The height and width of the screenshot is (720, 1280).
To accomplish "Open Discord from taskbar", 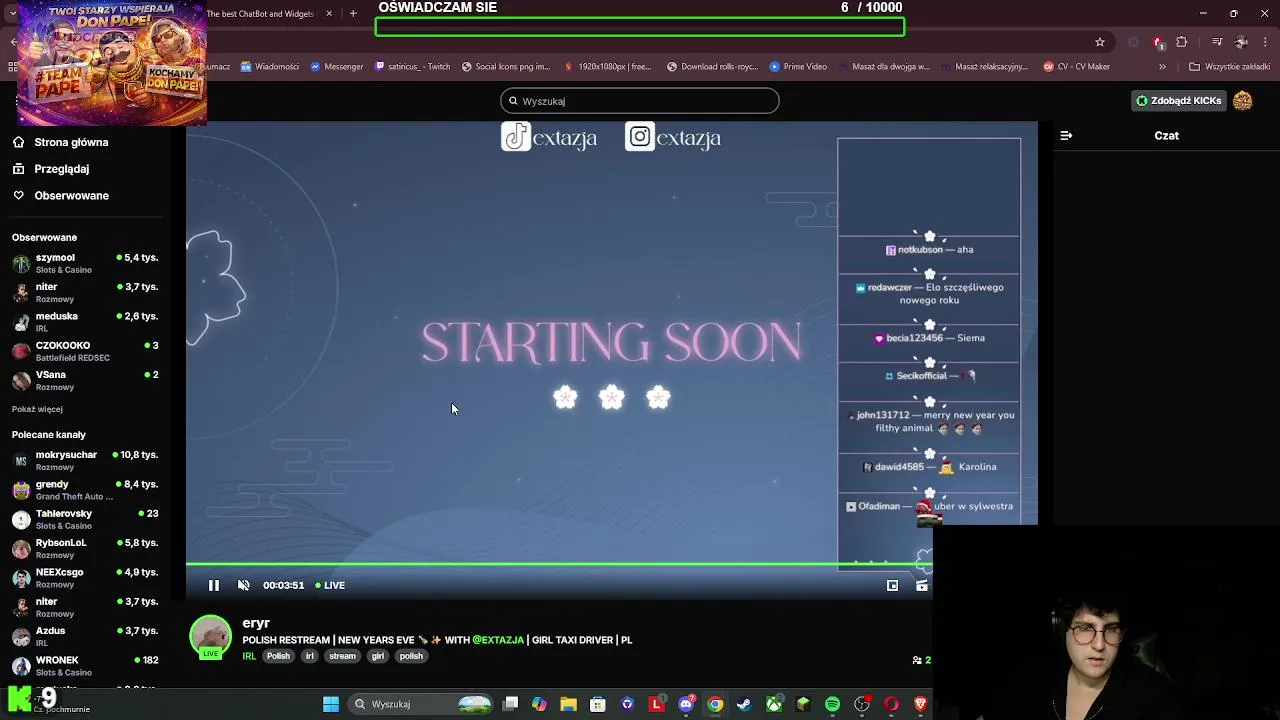I will (x=686, y=704).
